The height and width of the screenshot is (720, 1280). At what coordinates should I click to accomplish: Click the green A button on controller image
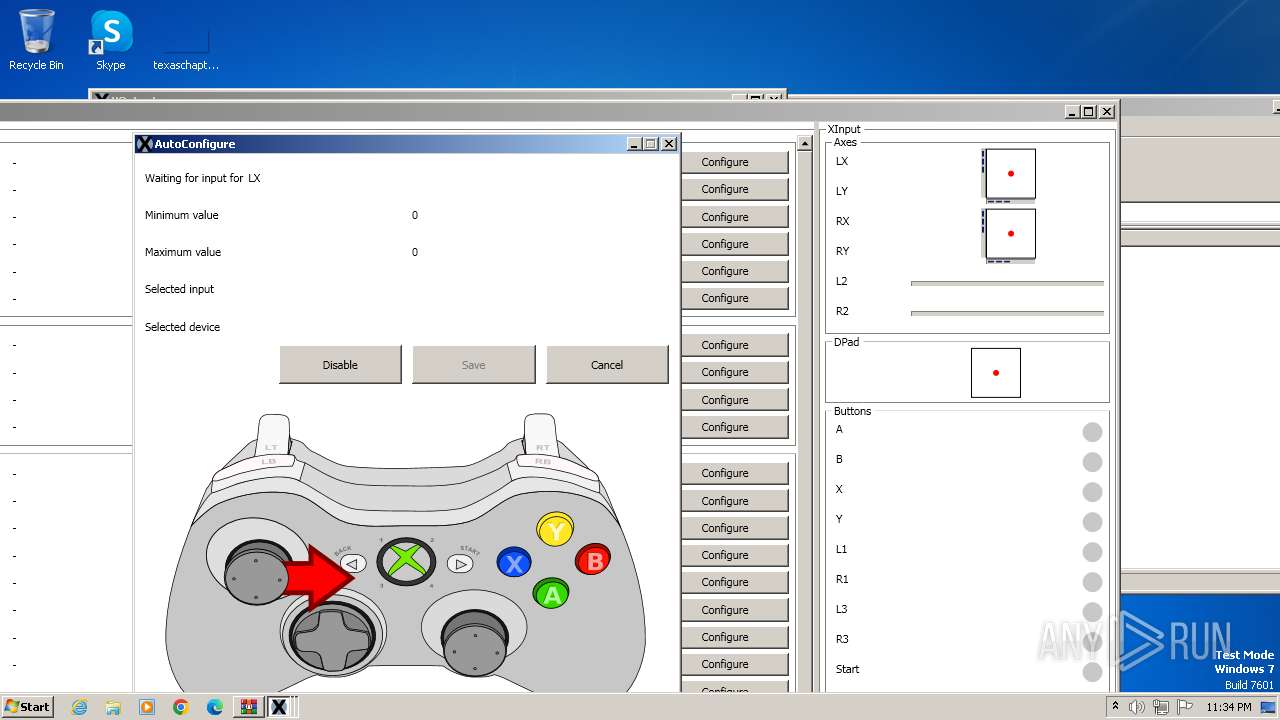(x=551, y=593)
